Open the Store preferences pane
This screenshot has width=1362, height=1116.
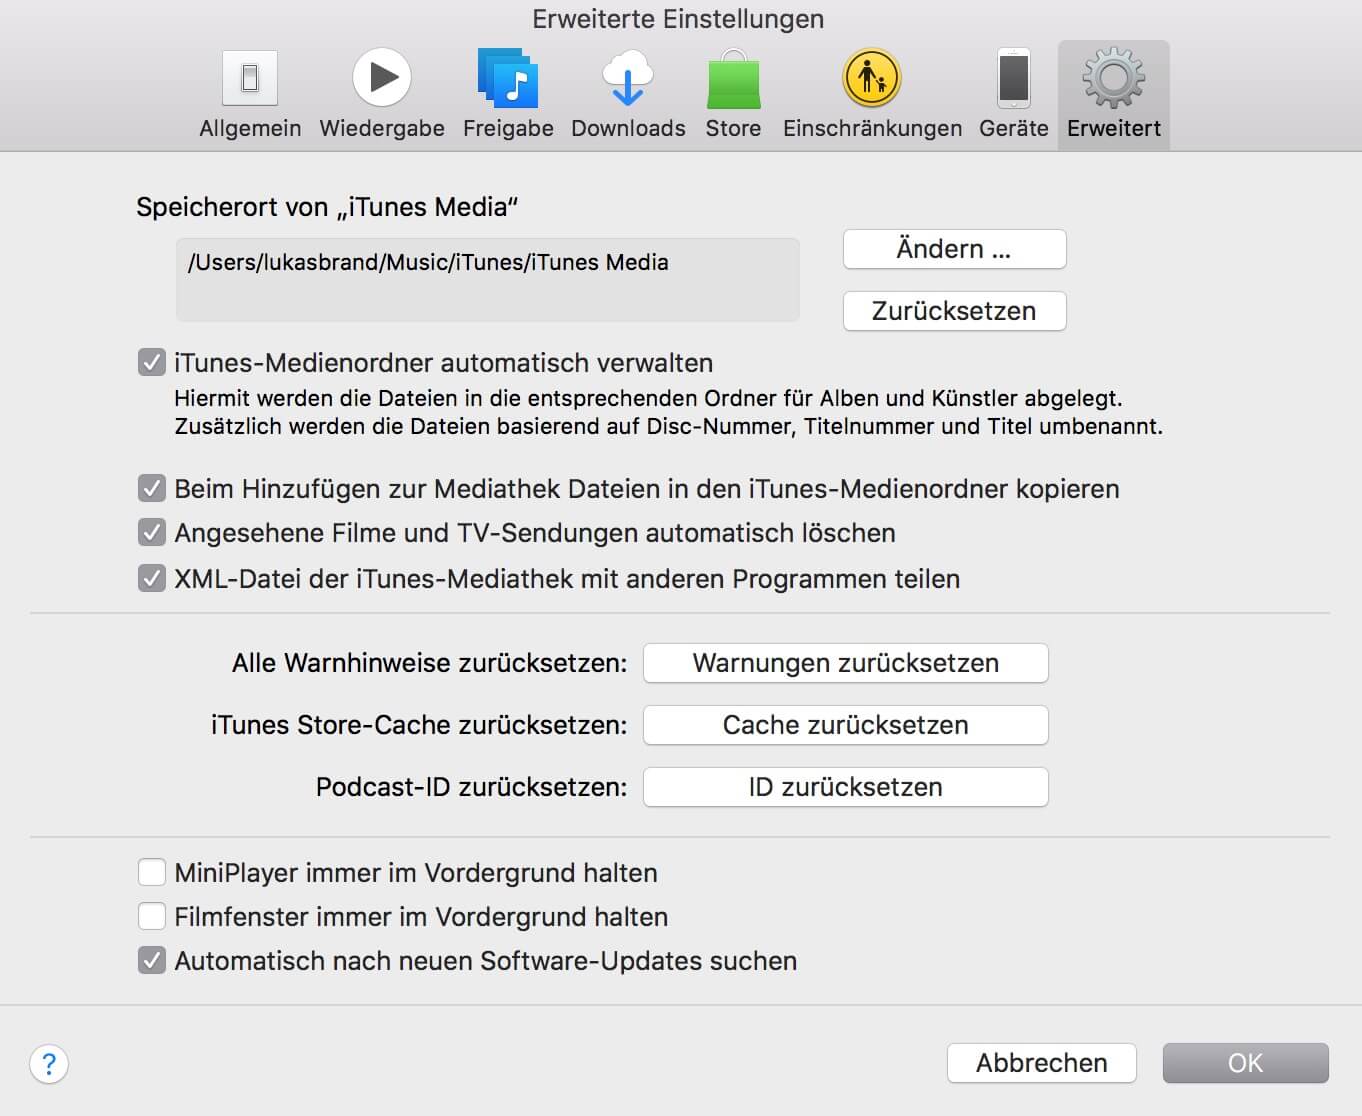(733, 96)
